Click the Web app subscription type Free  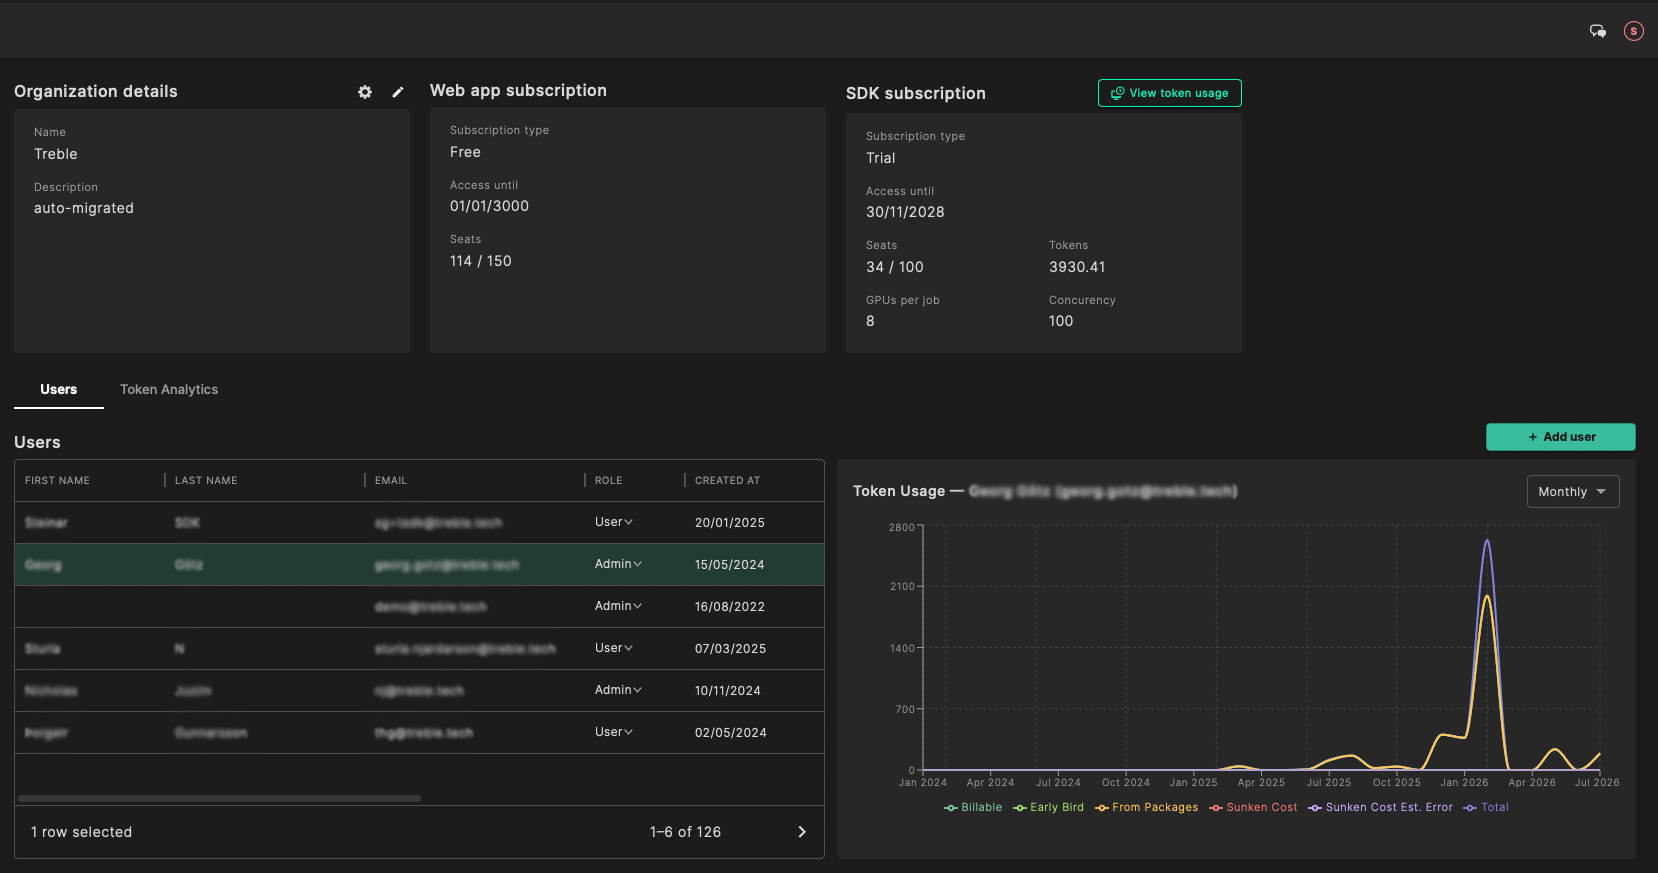click(x=466, y=152)
